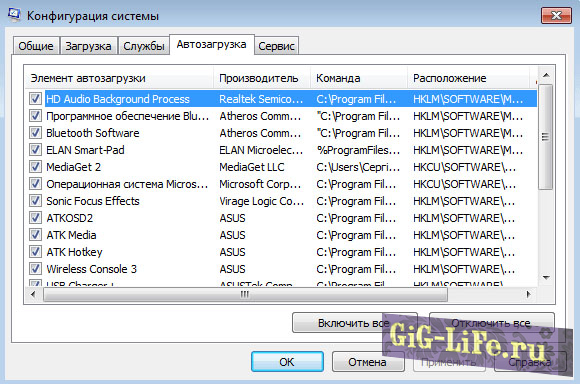This screenshot has width=580, height=384.
Task: Confirm with the OK button
Action: pos(287,361)
